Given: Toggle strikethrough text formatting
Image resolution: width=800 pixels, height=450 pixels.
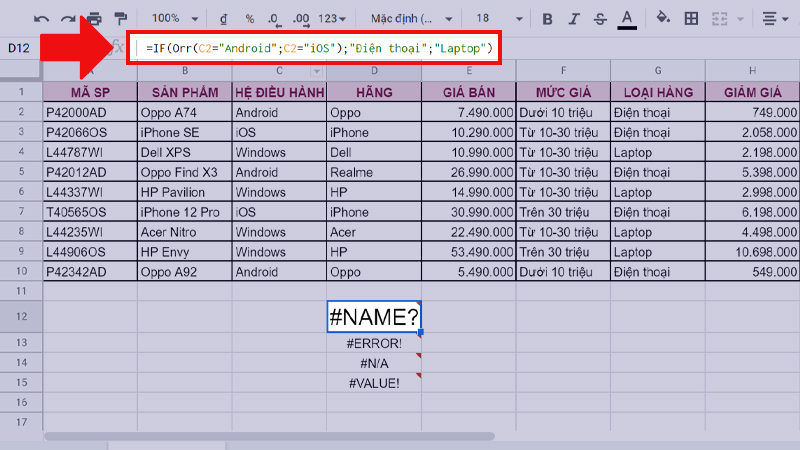Looking at the screenshot, I should [x=599, y=19].
